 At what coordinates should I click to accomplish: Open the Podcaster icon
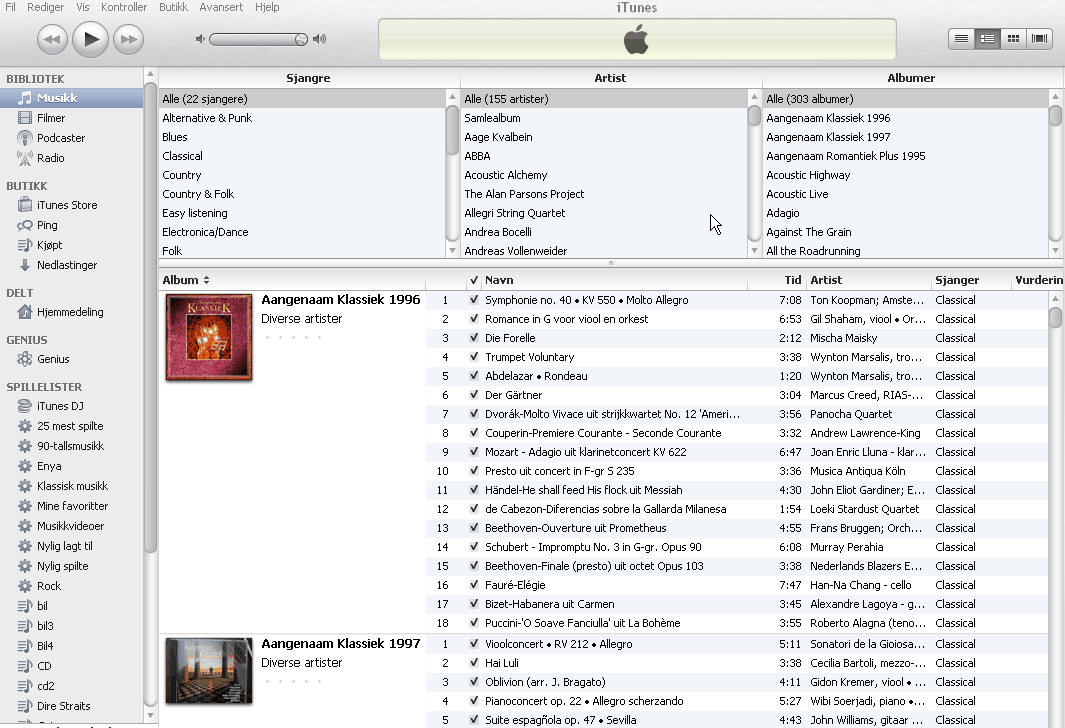point(24,138)
